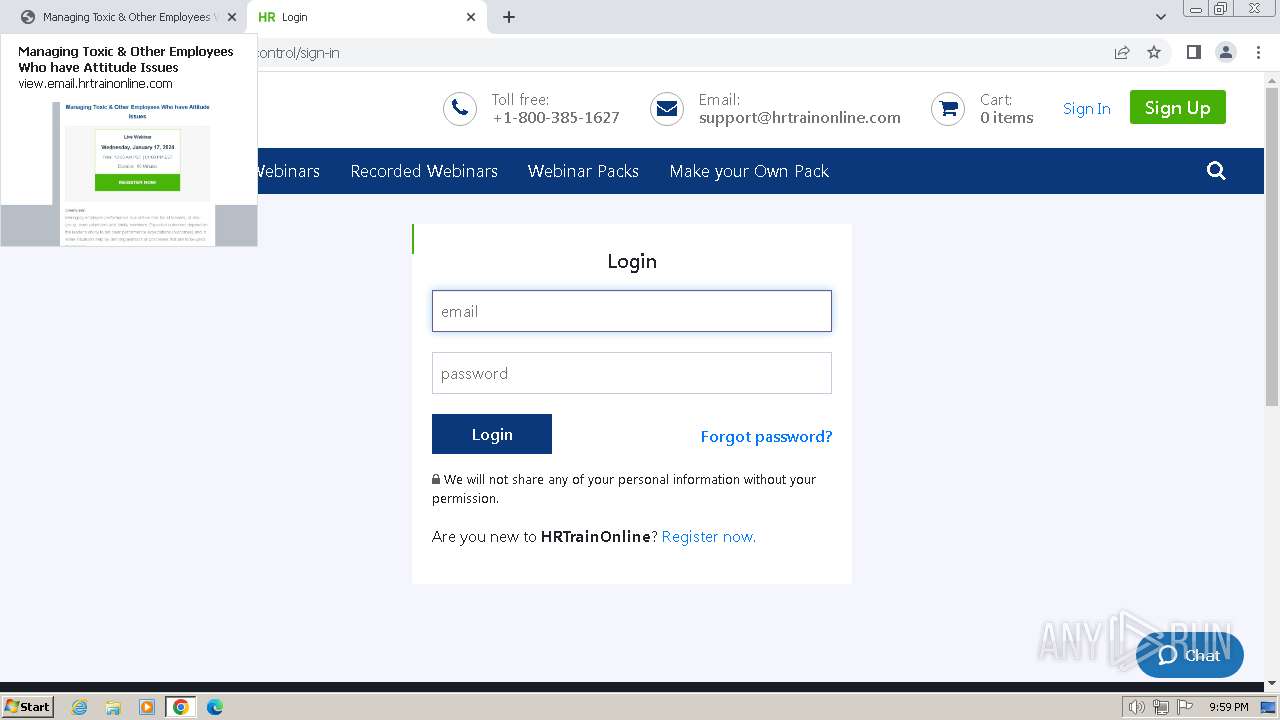Click the +1-800-385-1627 phone number
The height and width of the screenshot is (720, 1280).
tap(556, 117)
